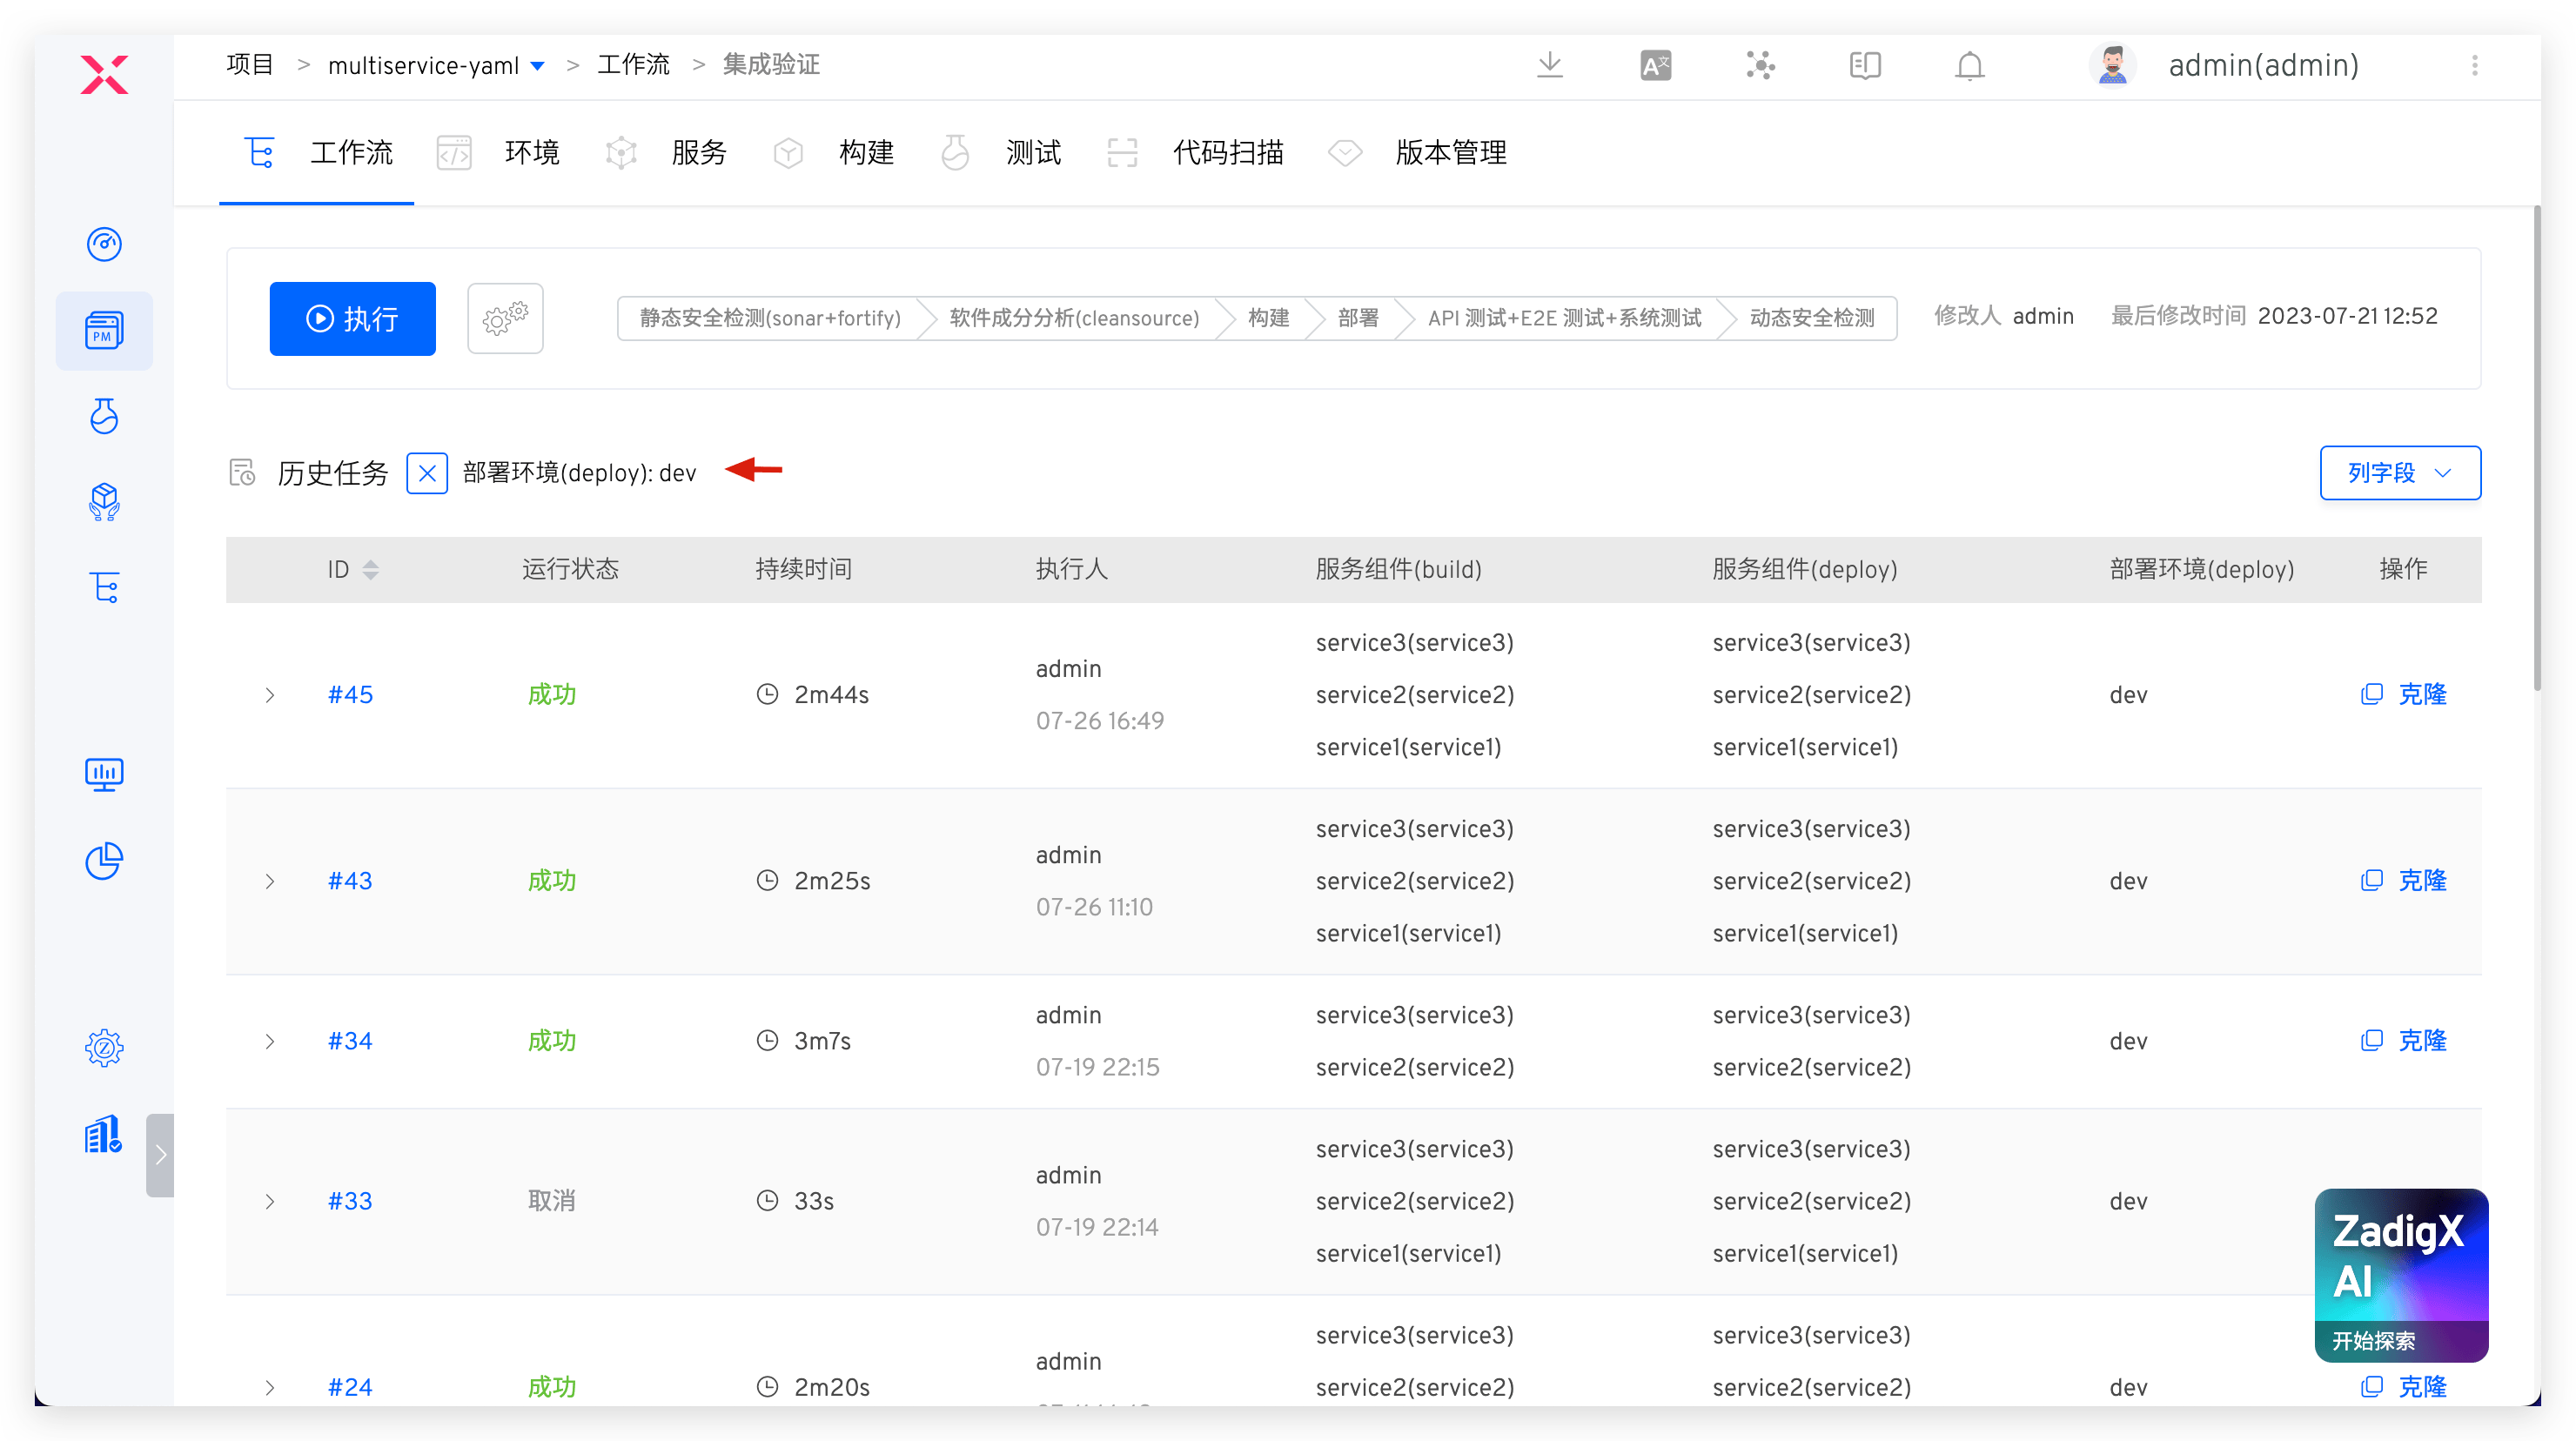Click the download icon in top bar

[1549, 65]
